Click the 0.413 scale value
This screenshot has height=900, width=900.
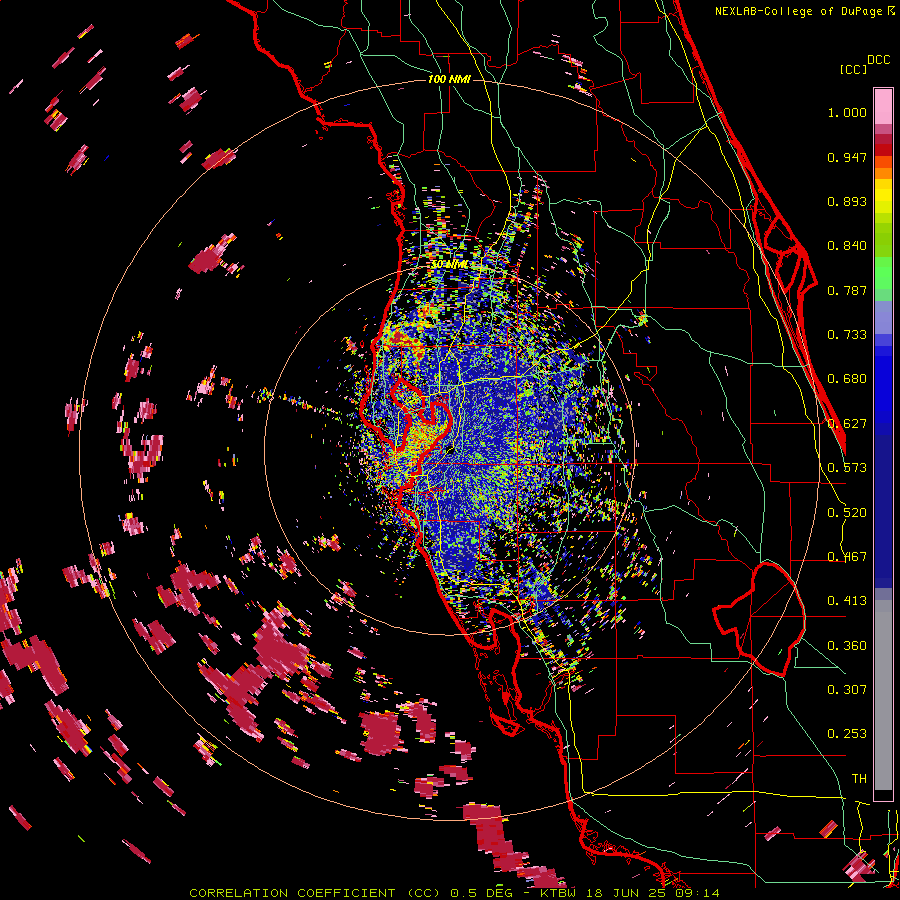[x=847, y=601]
